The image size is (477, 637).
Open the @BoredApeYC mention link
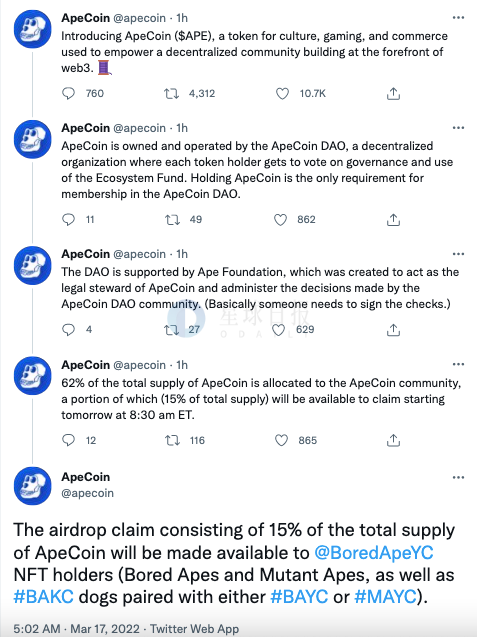(x=374, y=553)
